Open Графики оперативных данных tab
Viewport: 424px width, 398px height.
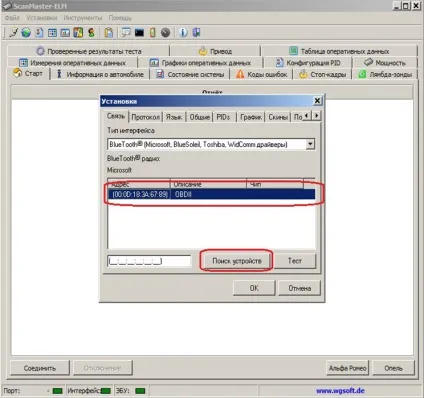coord(200,63)
